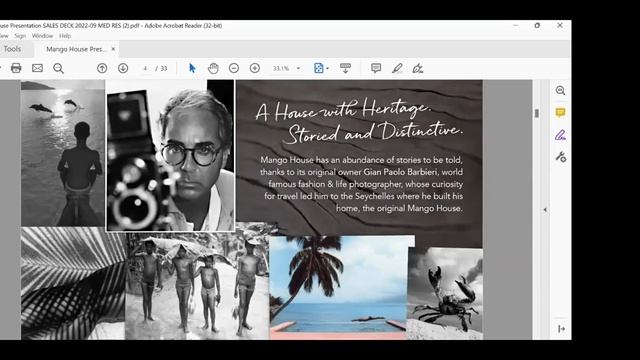
Task: Click the vertical scrollbar thumb
Action: [537, 113]
